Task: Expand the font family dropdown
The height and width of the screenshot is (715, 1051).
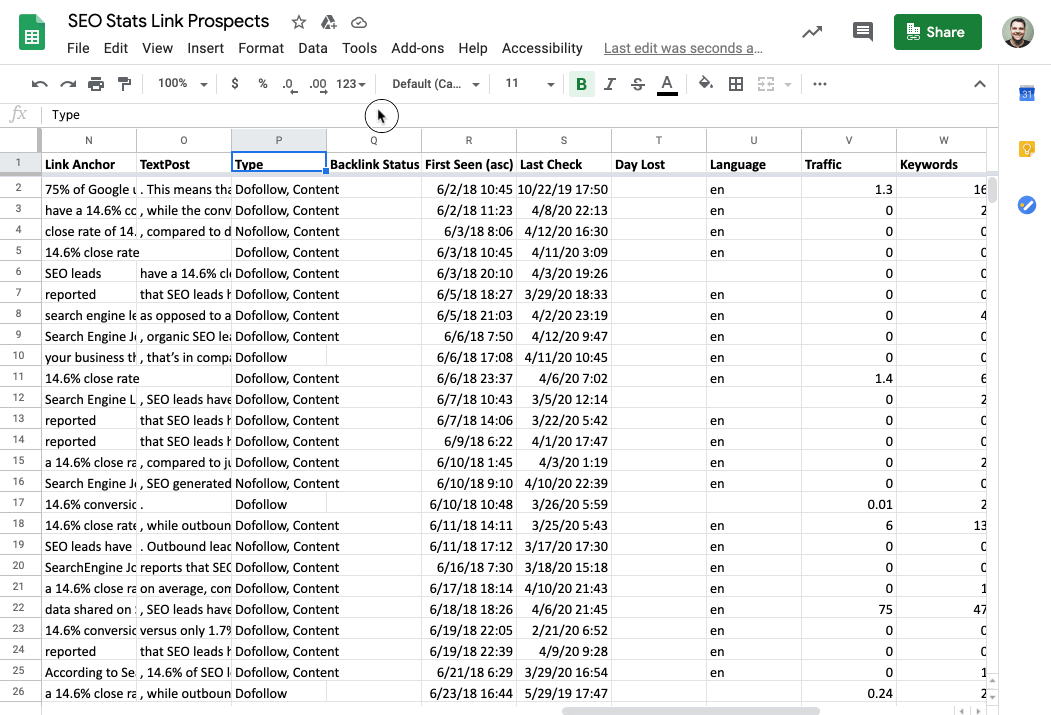Action: pyautogui.click(x=435, y=84)
